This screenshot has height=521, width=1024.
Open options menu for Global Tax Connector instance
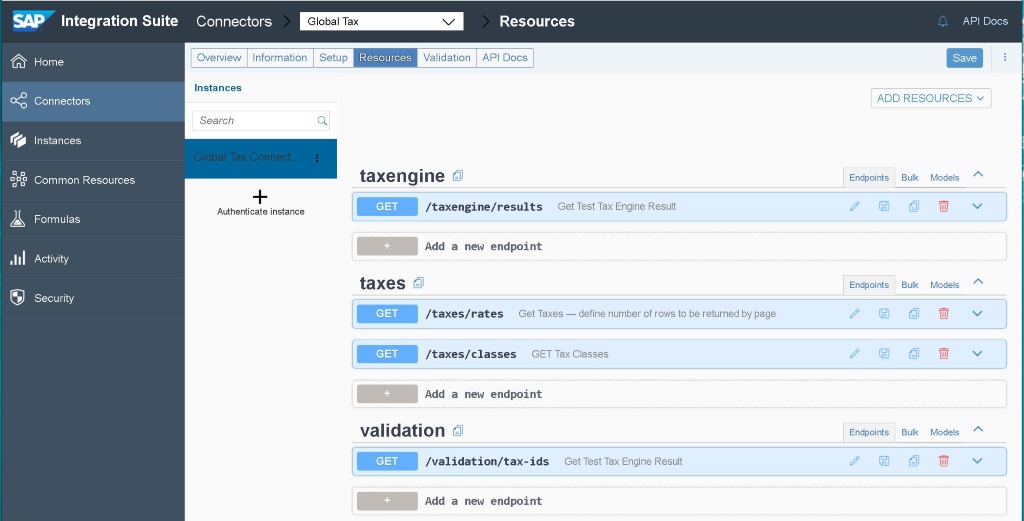click(317, 158)
